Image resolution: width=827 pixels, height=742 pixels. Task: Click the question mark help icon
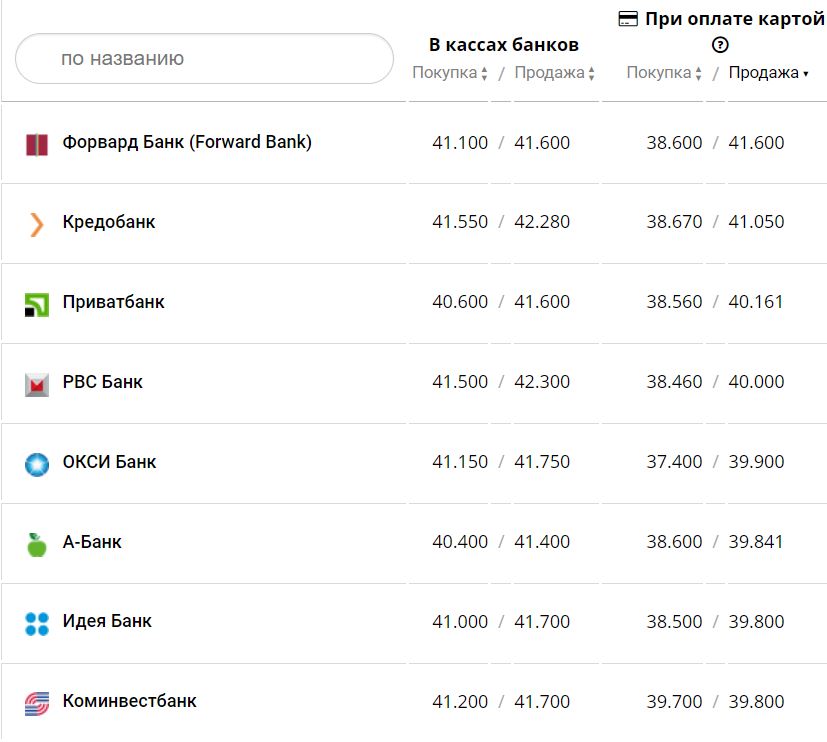point(720,45)
